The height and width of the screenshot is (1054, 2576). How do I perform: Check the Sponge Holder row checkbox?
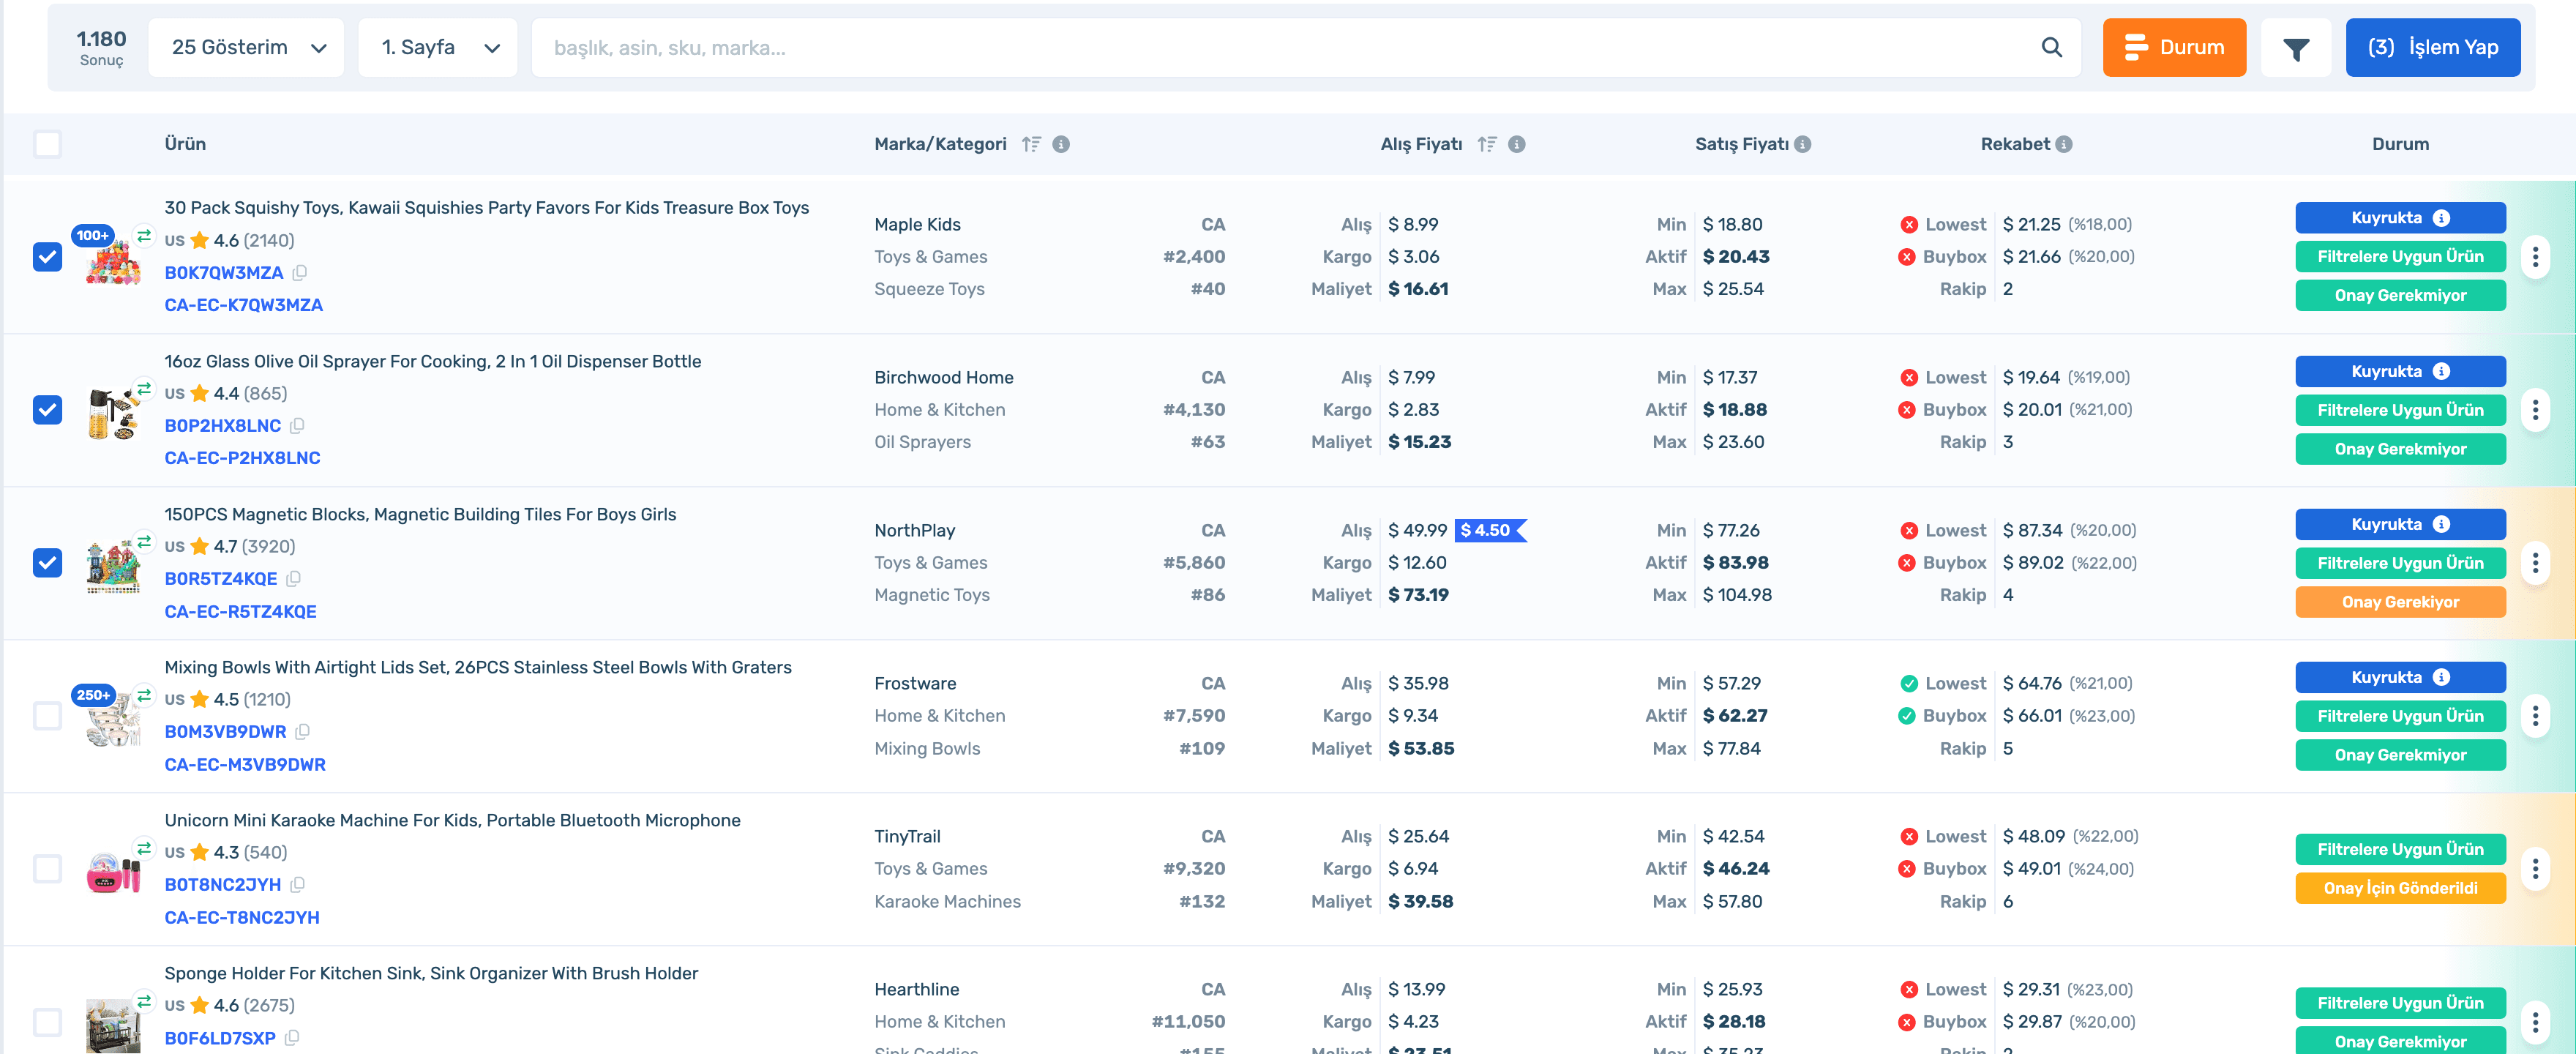point(47,1022)
